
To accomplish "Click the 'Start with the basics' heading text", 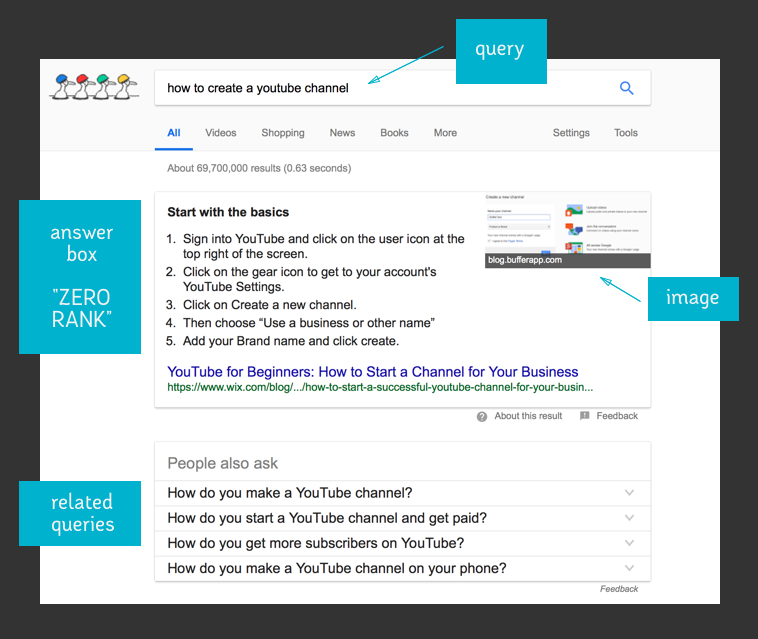I will pyautogui.click(x=228, y=212).
